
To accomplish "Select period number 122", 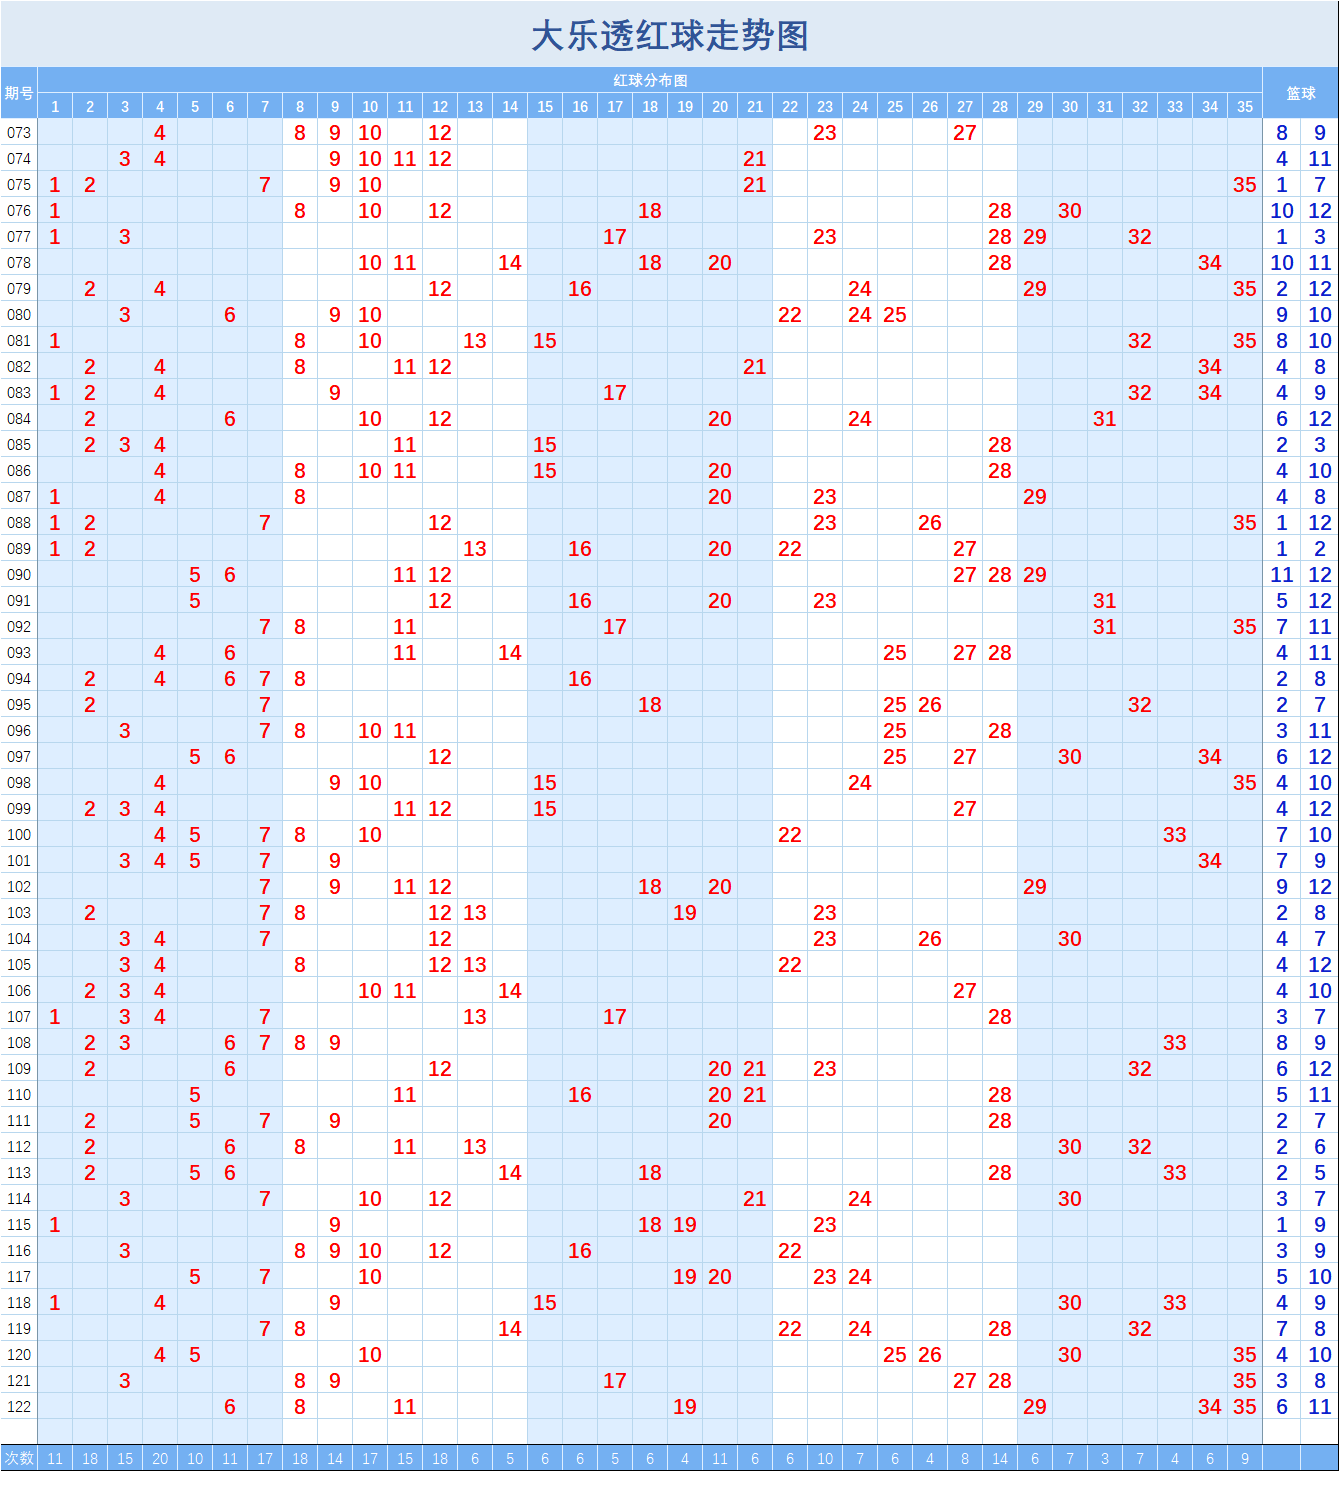I will [x=19, y=1407].
